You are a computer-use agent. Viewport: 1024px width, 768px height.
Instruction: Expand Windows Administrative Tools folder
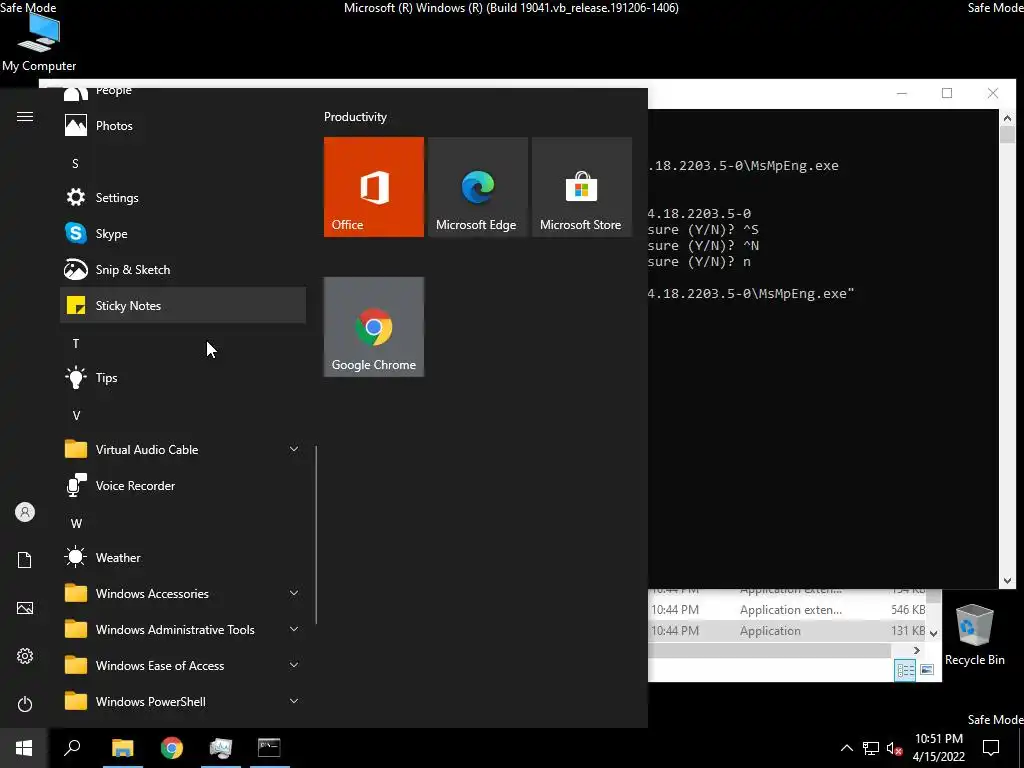(x=183, y=629)
